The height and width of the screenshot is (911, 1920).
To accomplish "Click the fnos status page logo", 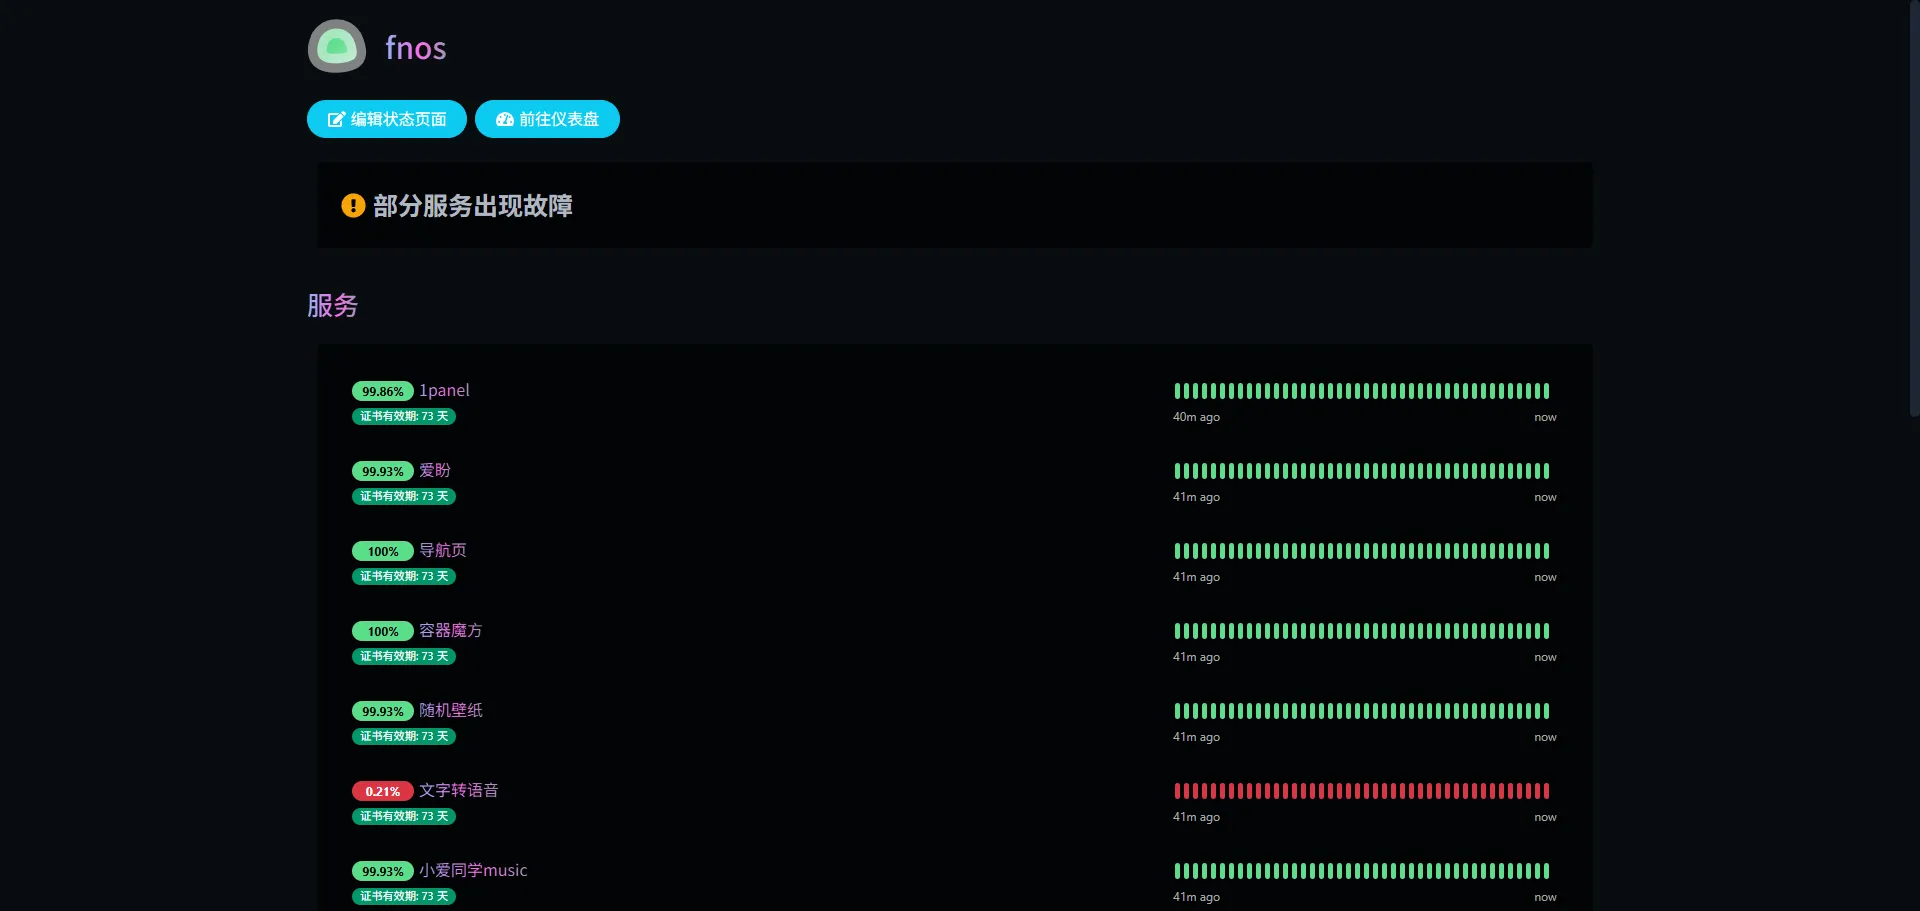I will (337, 47).
